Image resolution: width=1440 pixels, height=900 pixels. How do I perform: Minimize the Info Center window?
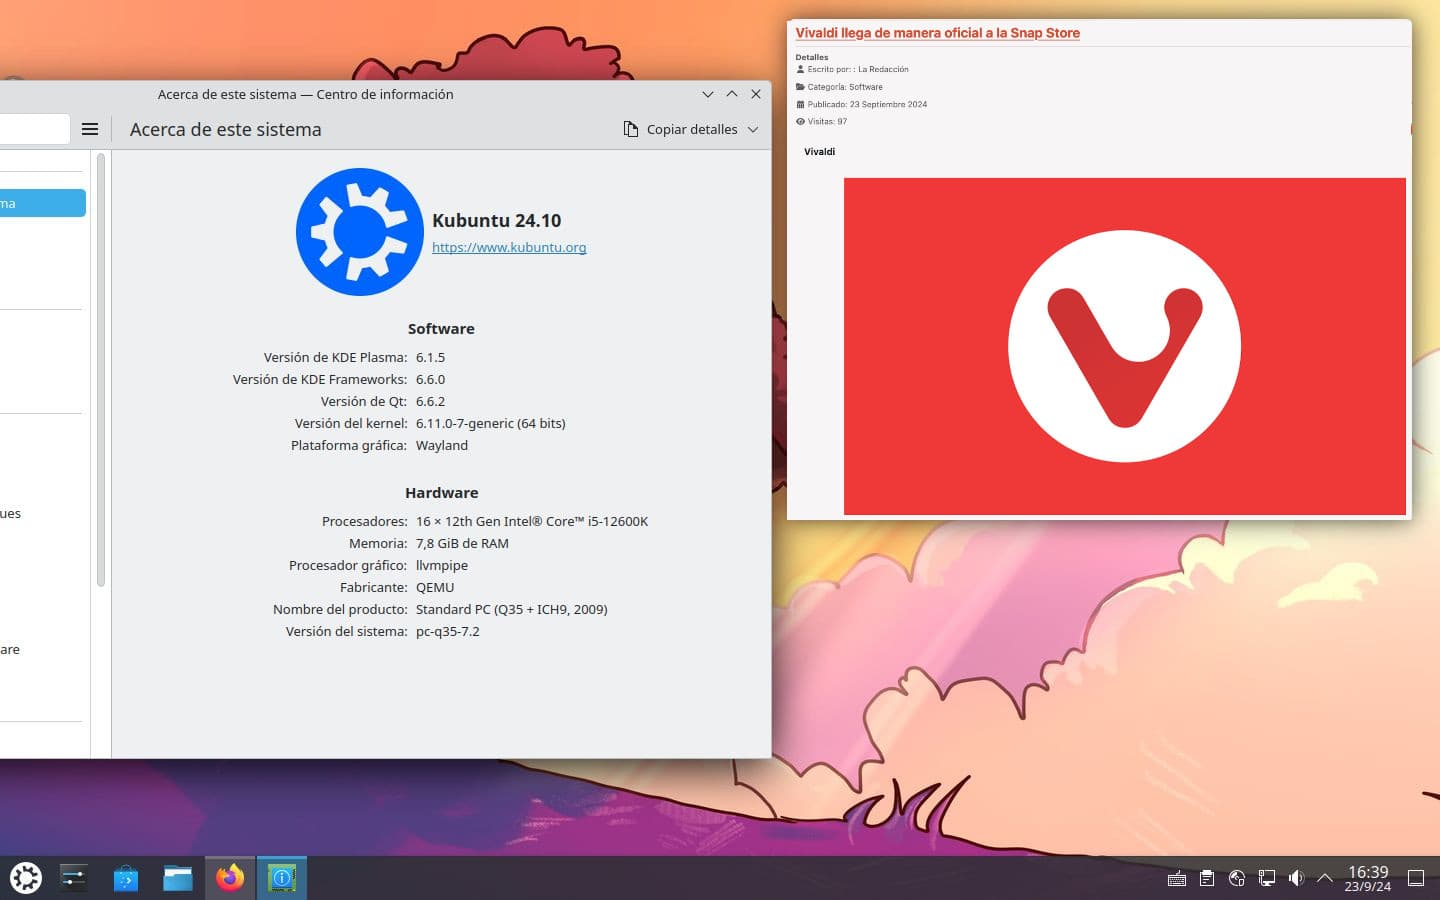tap(708, 94)
